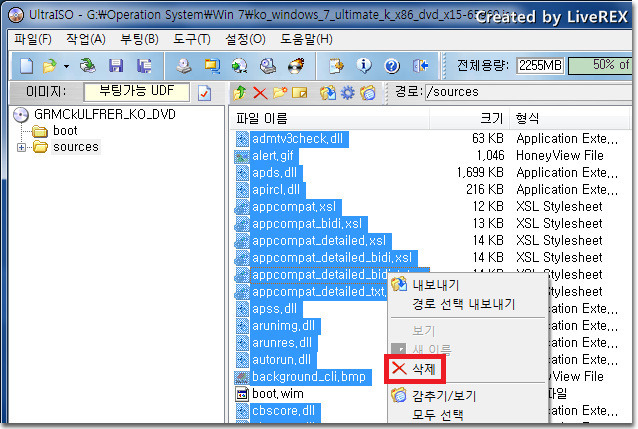This screenshot has height=429, width=638.
Task: Select the boot folder in tree
Action: click(65, 131)
